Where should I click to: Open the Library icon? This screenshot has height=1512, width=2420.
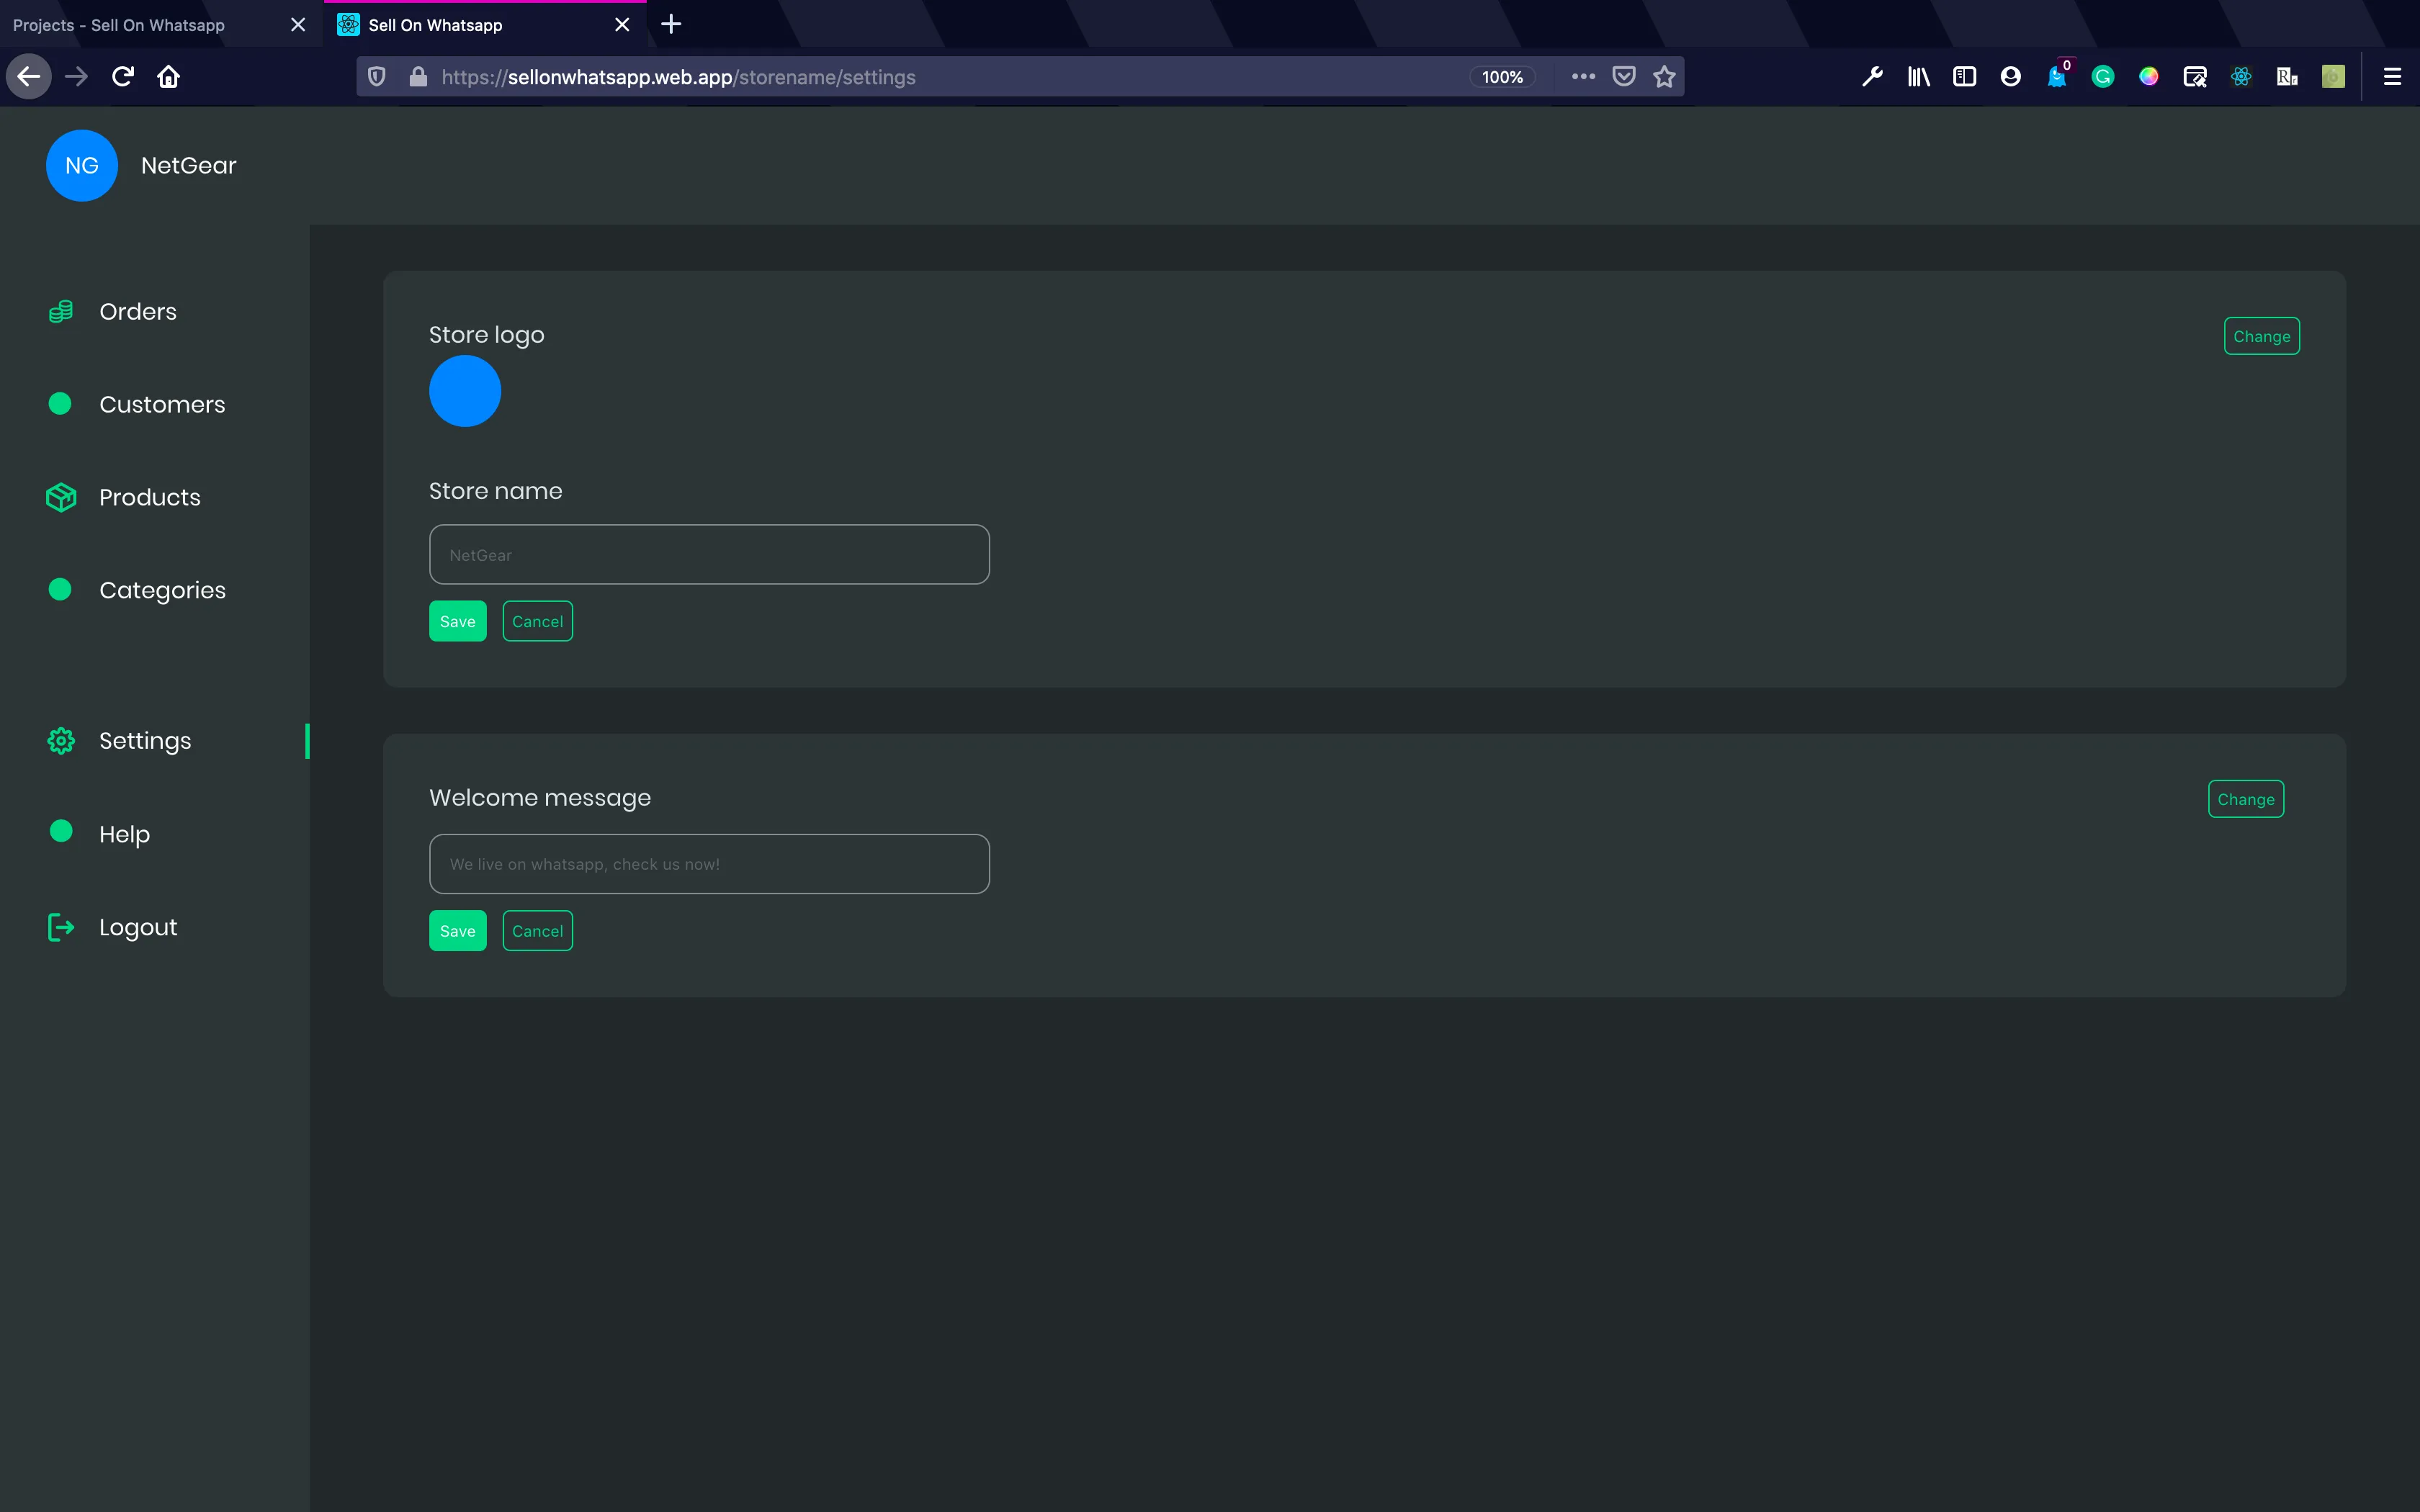(1918, 77)
